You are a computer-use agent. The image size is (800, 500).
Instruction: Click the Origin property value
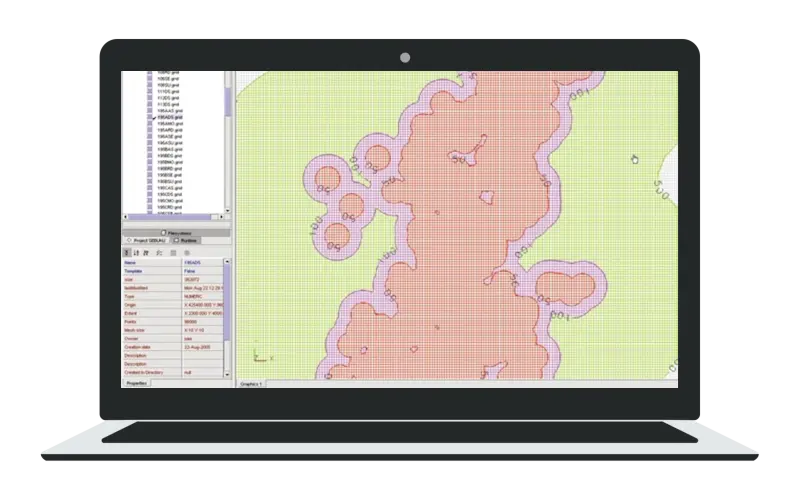click(x=203, y=305)
